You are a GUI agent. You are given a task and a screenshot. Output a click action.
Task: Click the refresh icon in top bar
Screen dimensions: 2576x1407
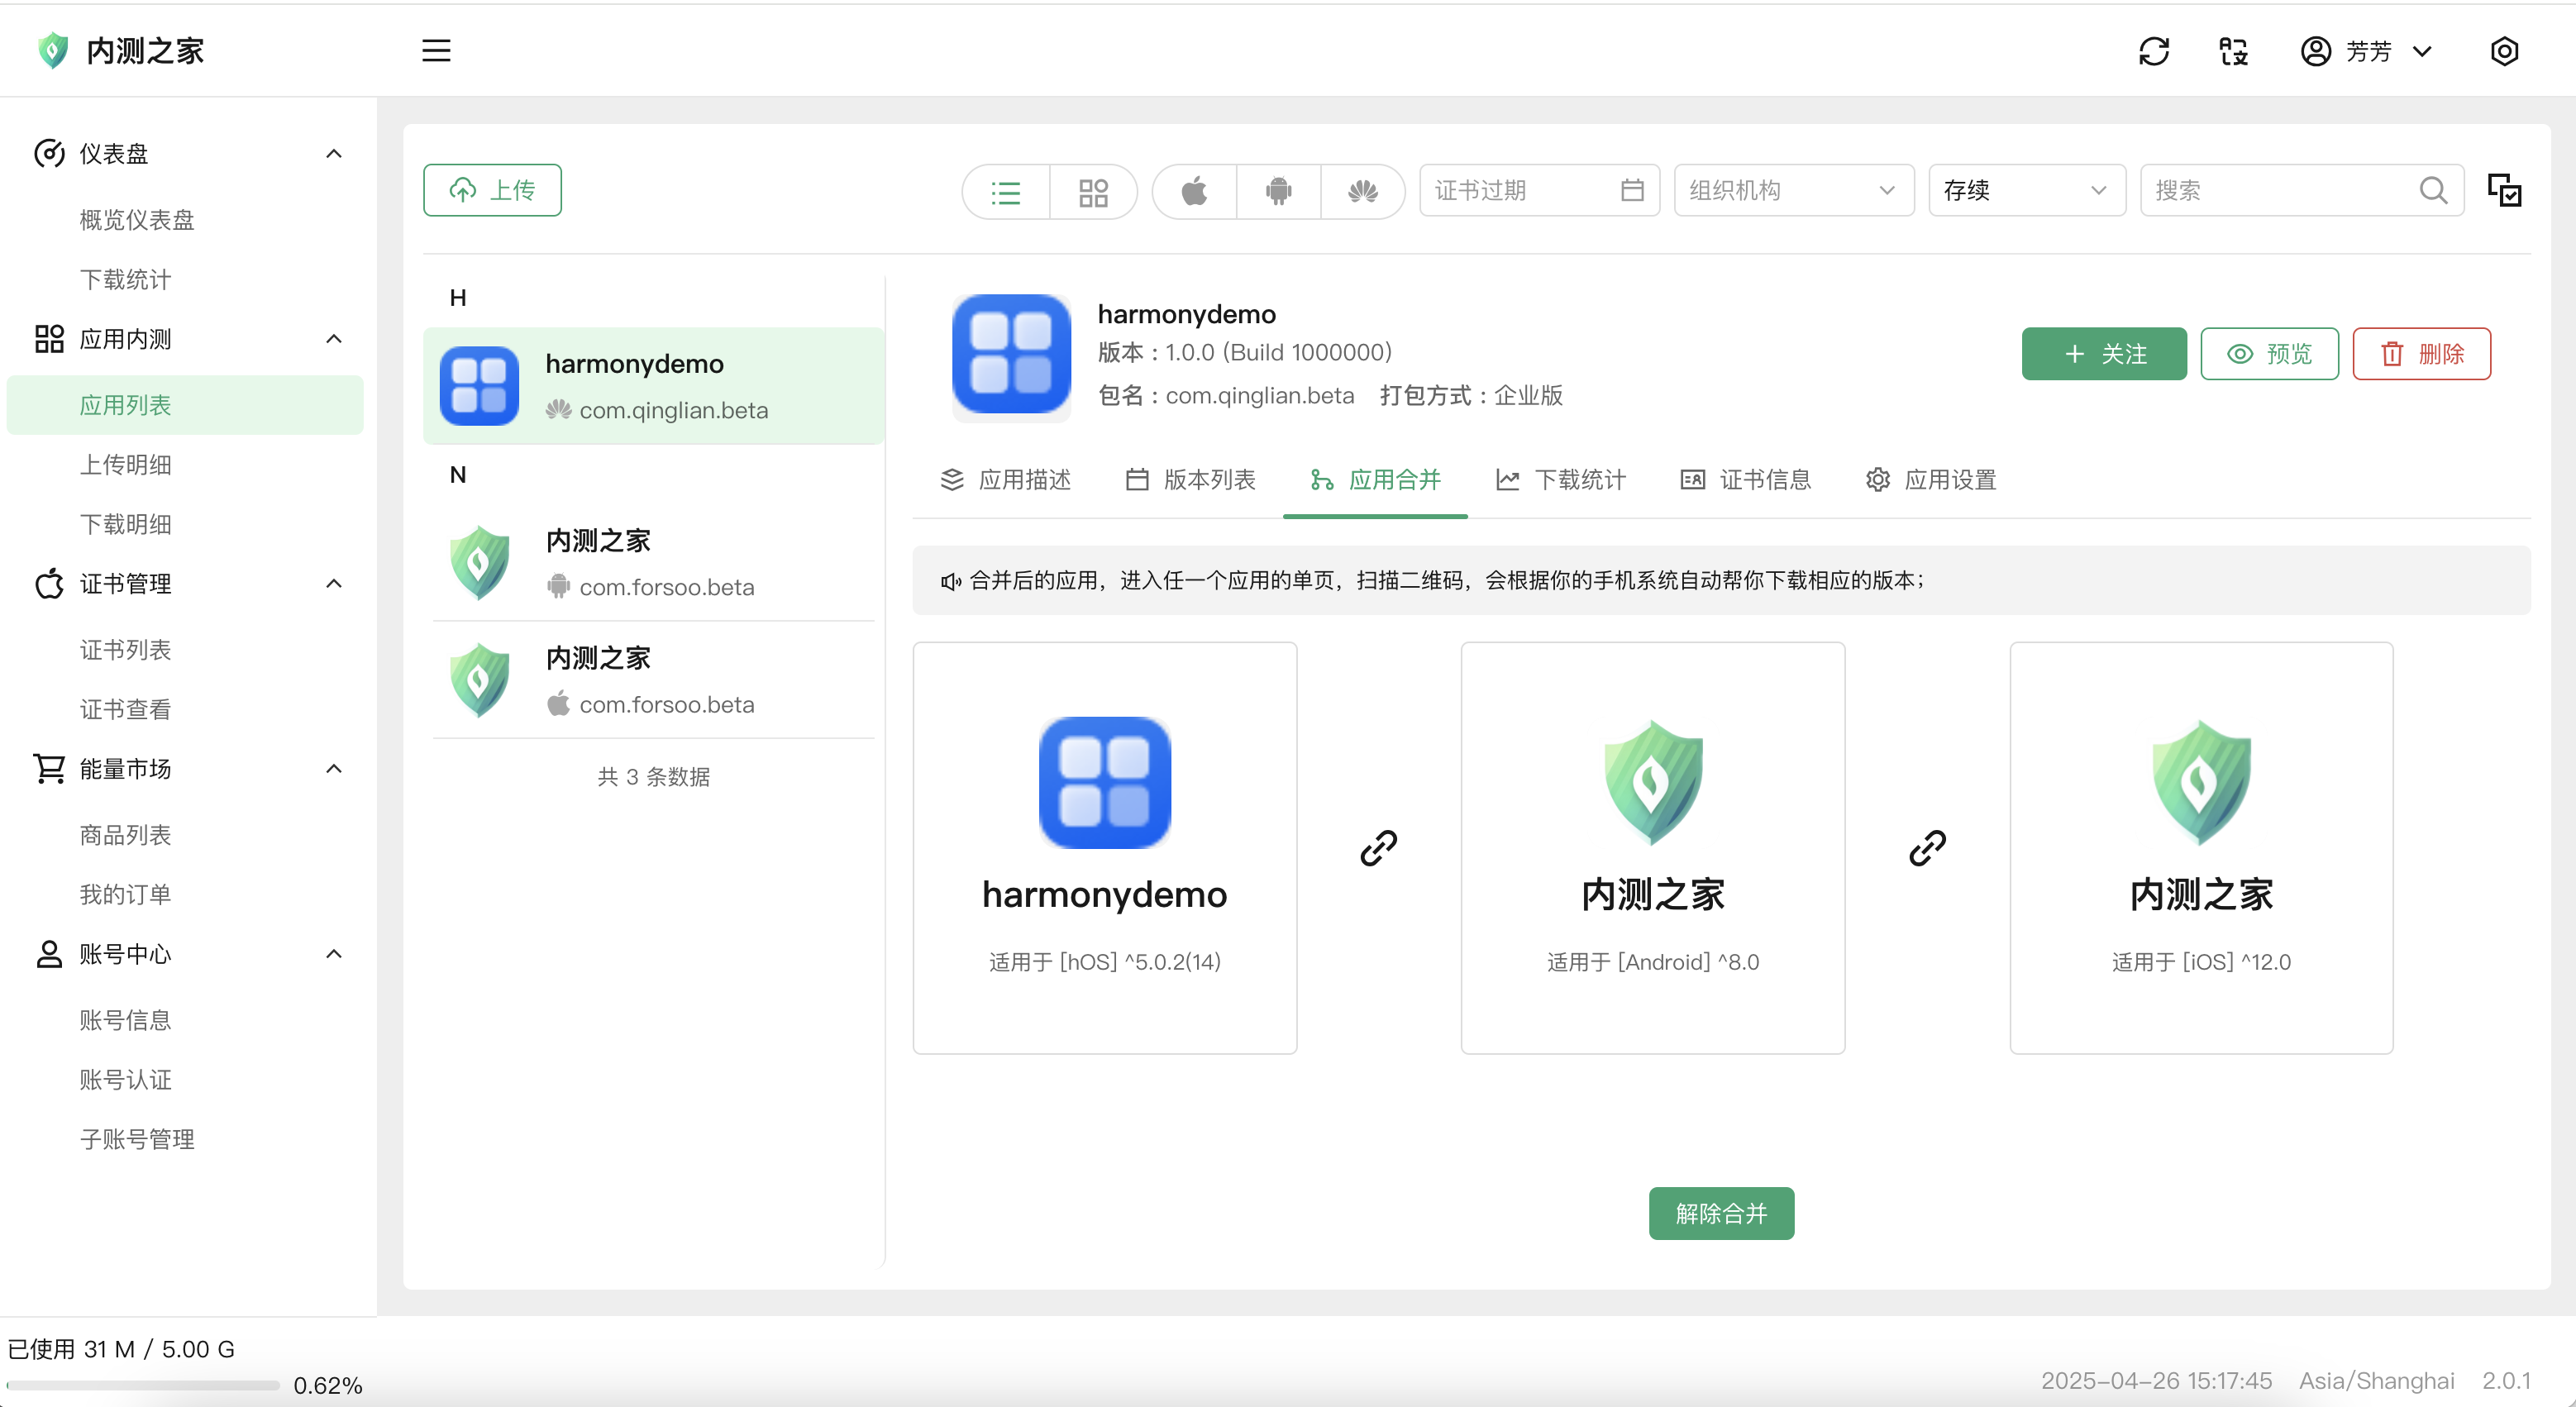point(2153,51)
